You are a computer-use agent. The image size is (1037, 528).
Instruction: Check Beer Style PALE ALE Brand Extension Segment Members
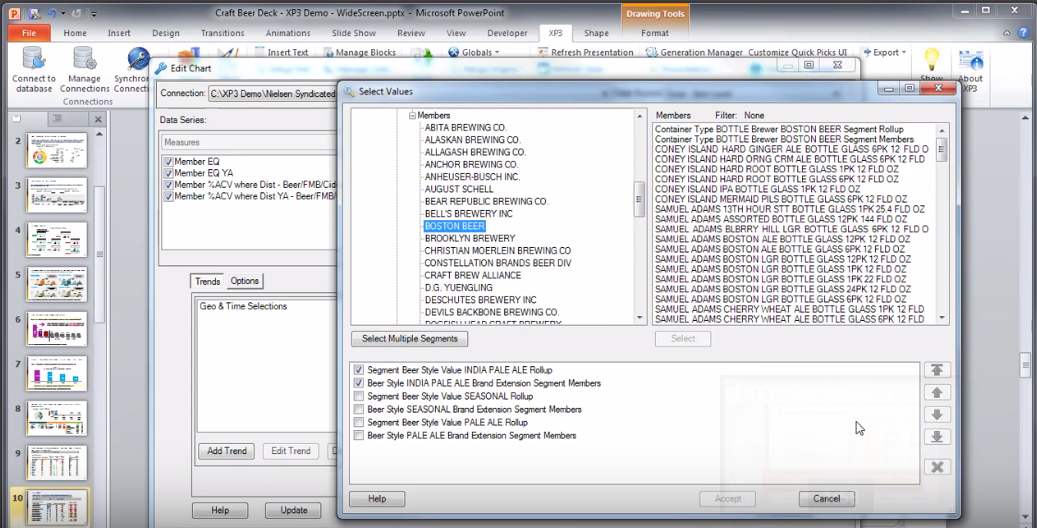coord(358,435)
